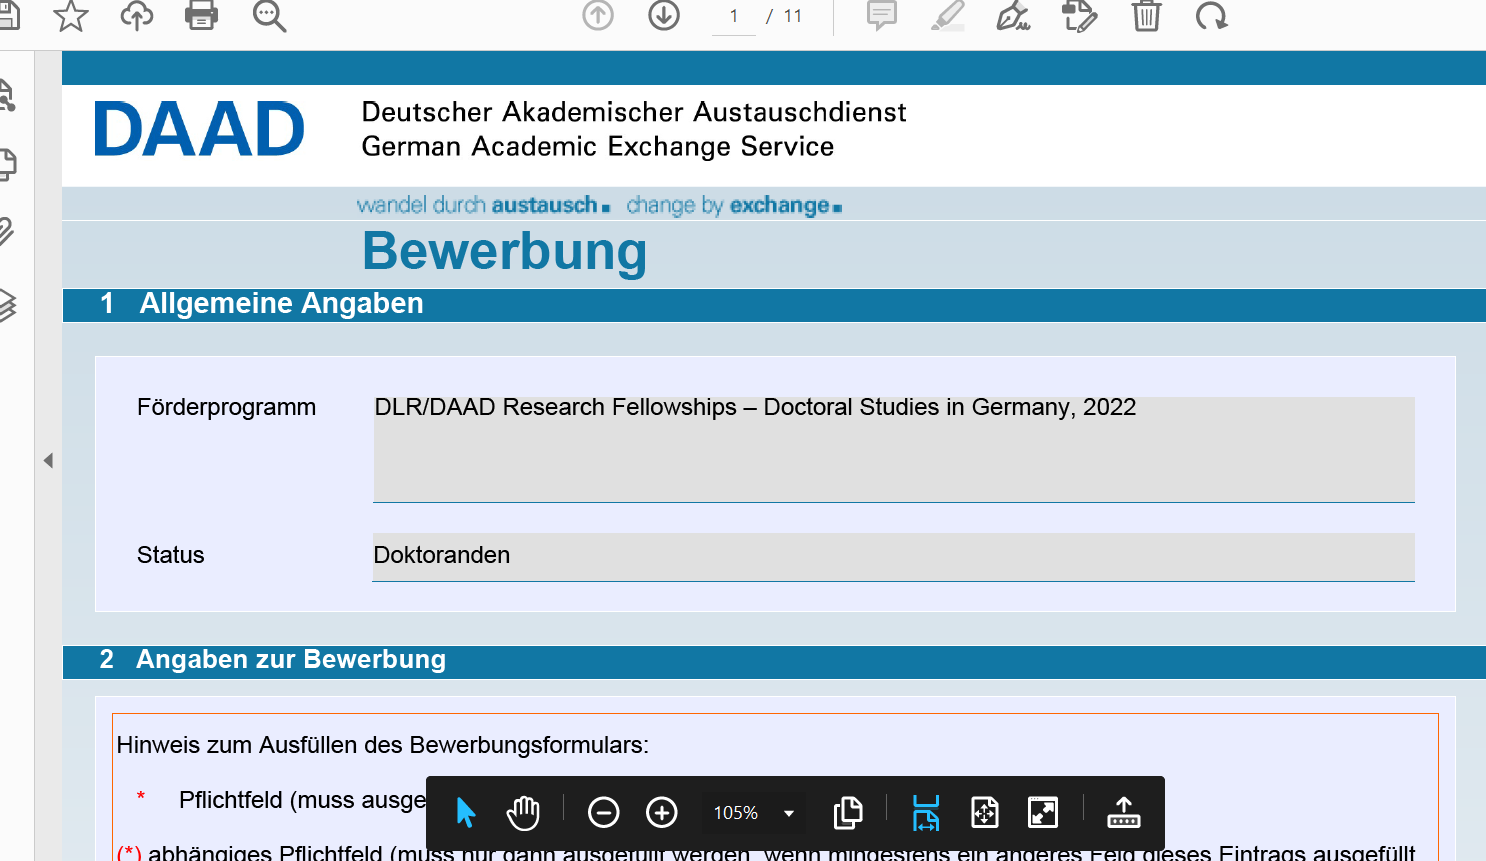The width and height of the screenshot is (1486, 861).
Task: Collapse the navigation sidebar arrow
Action: coord(47,460)
